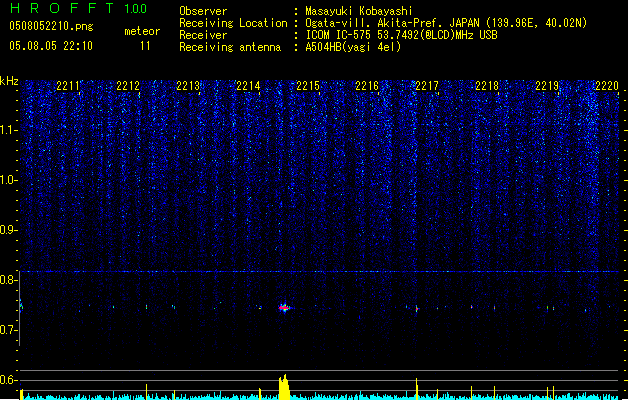
Task: Click the 2211 time marker
Action: tap(68, 86)
